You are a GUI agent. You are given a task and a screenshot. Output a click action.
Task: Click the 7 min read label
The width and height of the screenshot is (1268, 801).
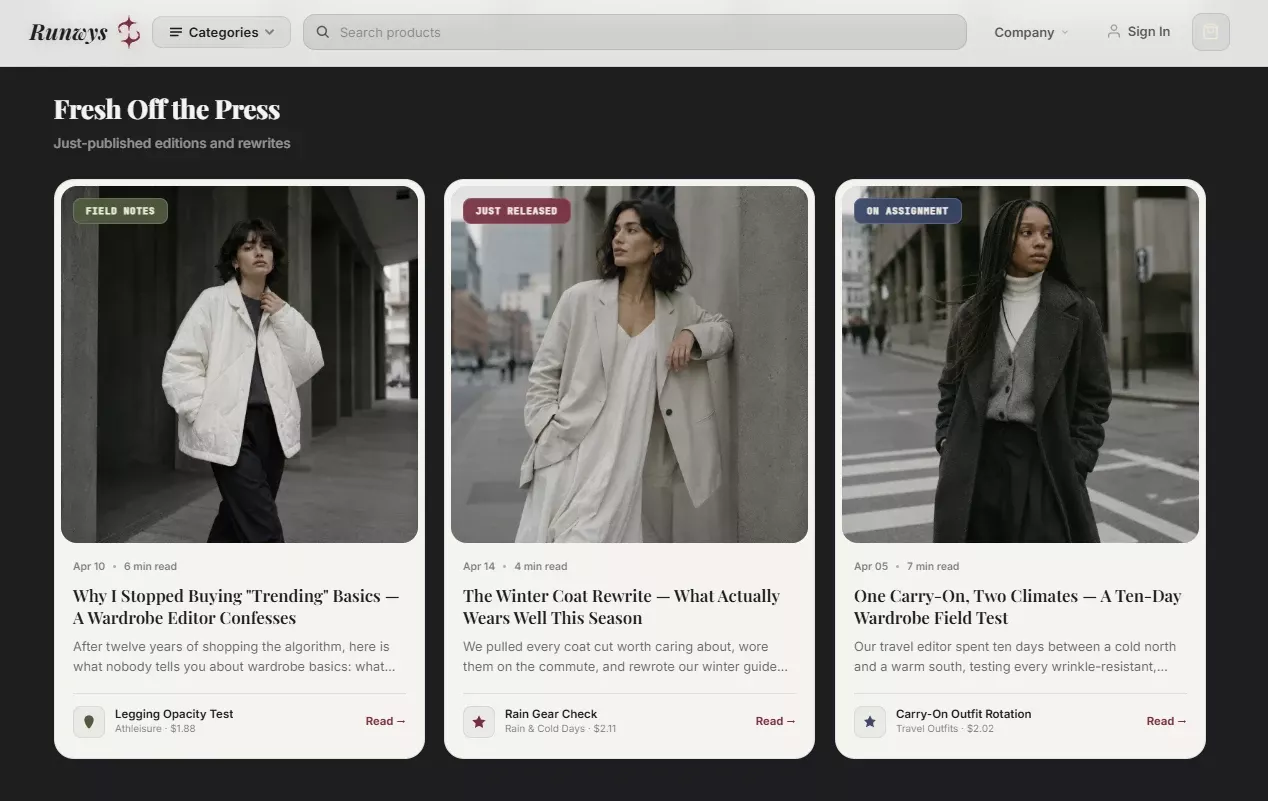933,566
